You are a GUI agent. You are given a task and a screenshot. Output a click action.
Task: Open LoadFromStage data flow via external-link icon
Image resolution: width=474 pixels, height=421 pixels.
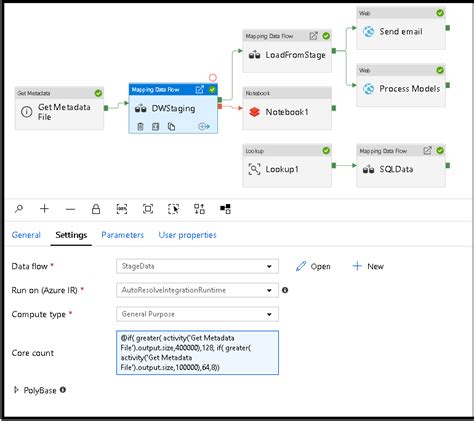click(313, 36)
